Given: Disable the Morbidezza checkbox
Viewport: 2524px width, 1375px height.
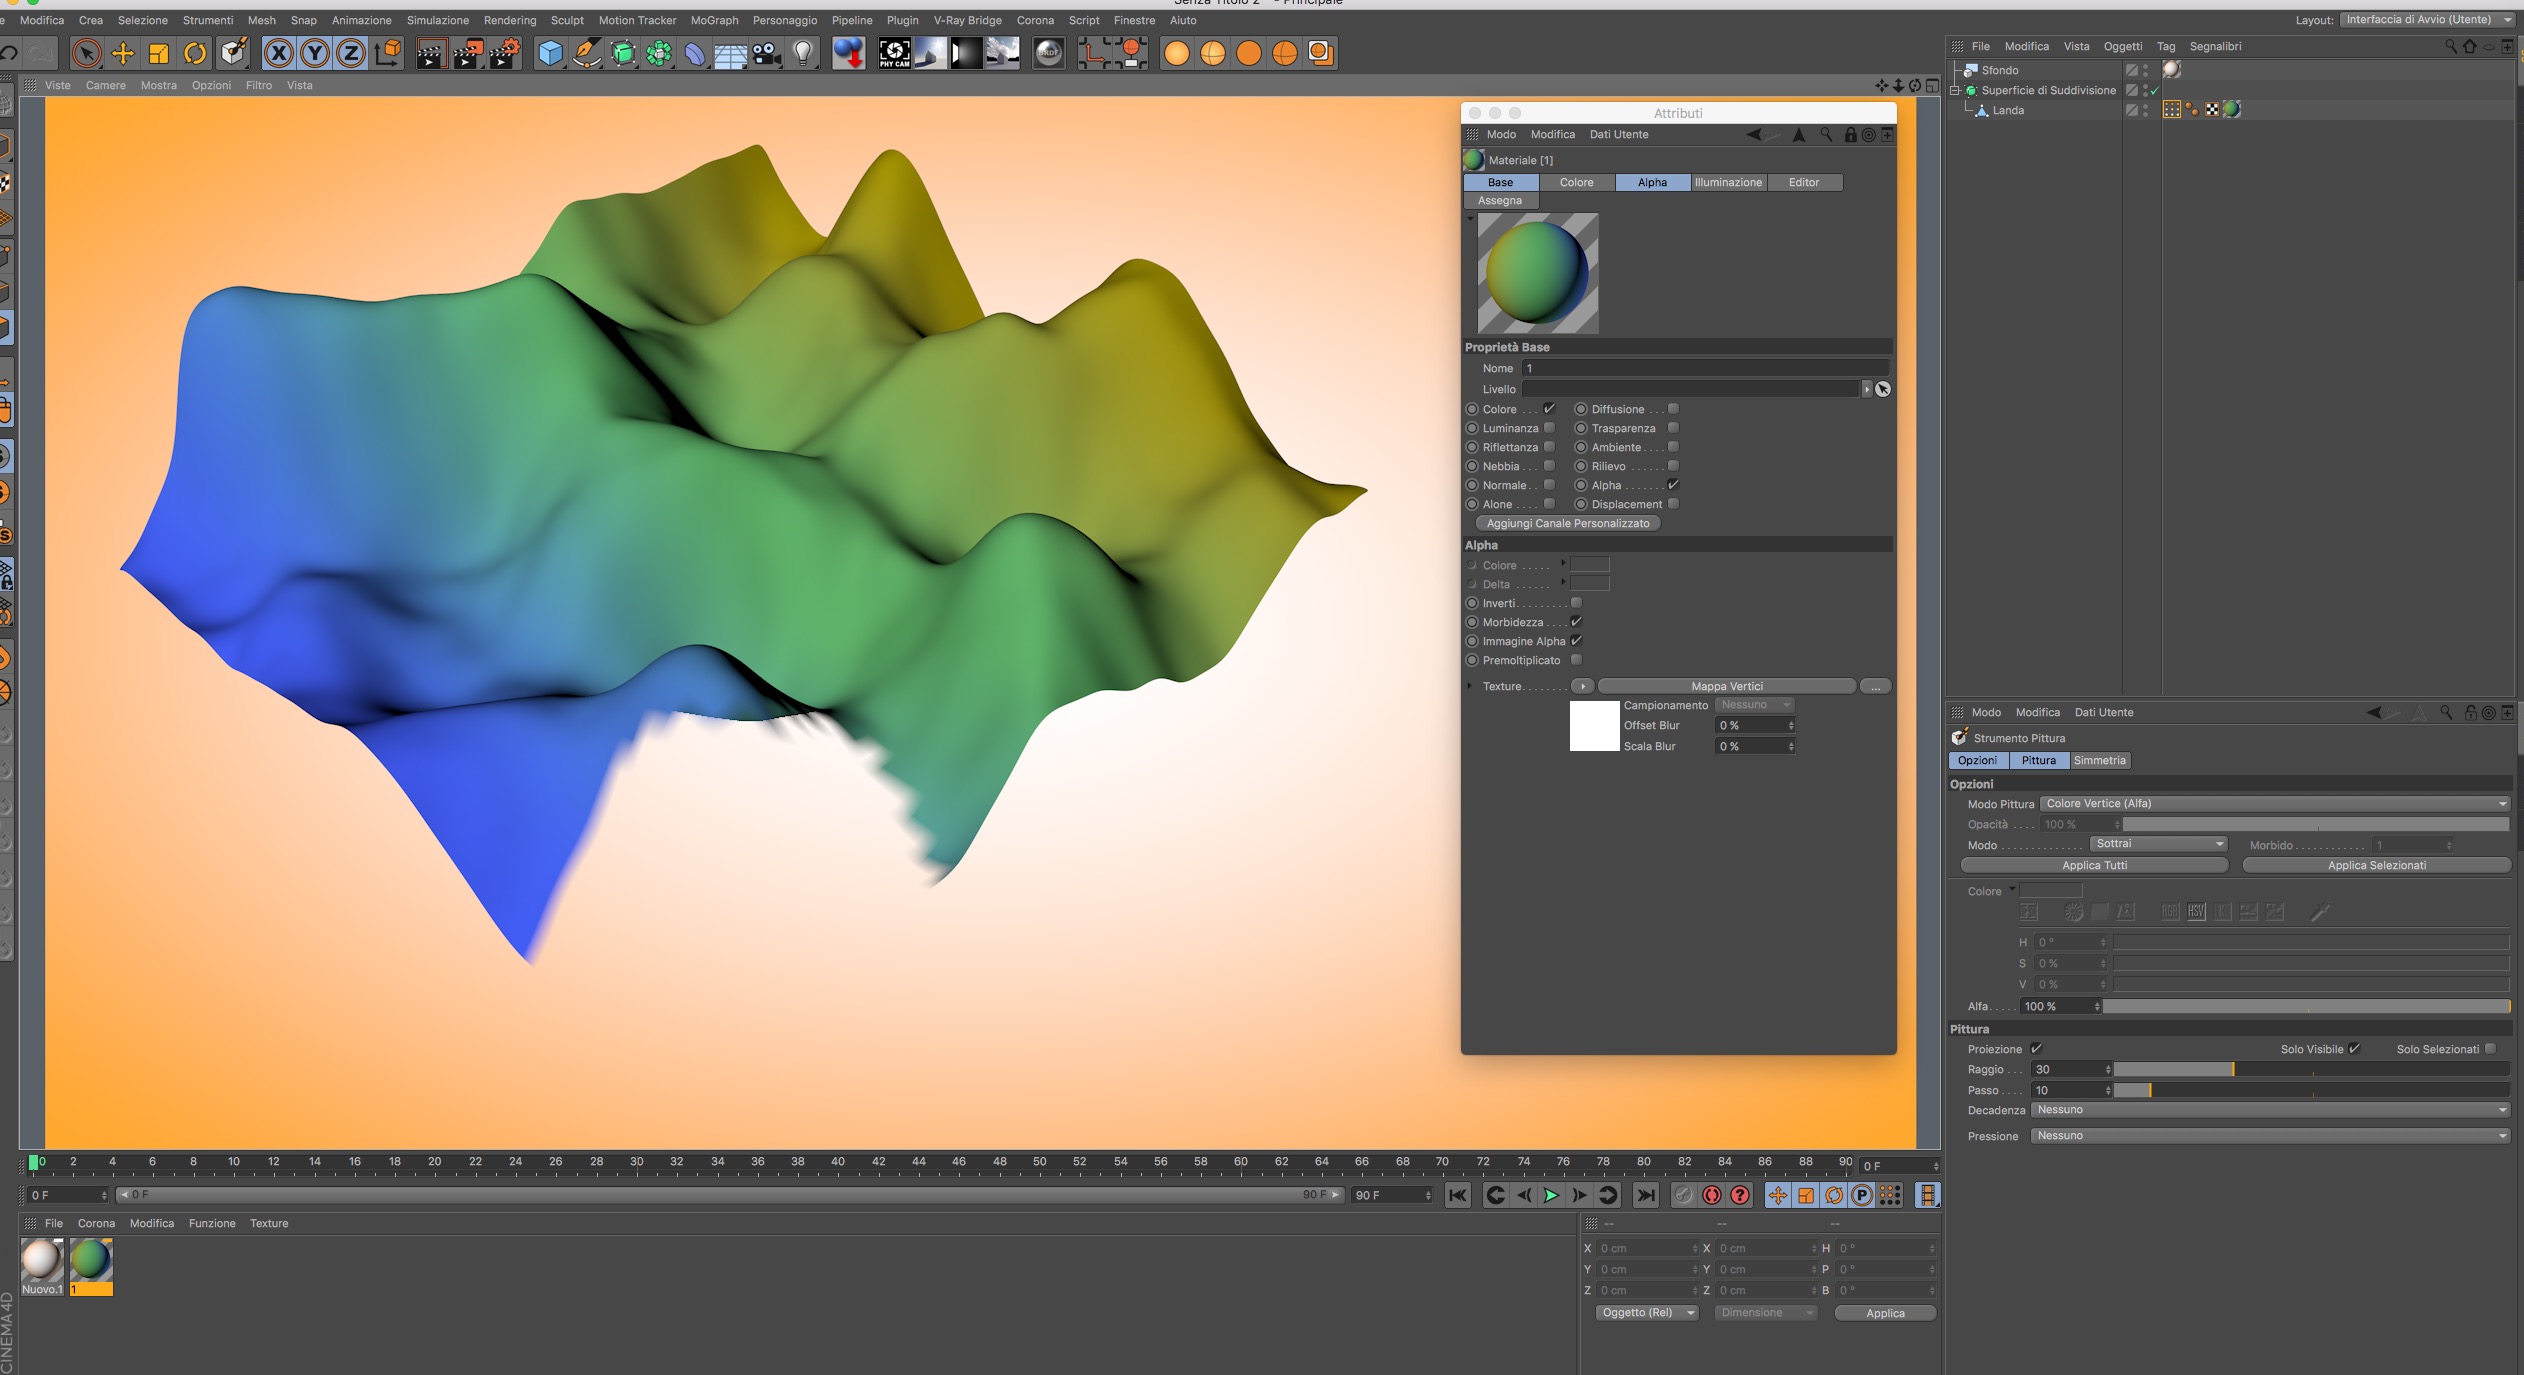Looking at the screenshot, I should click(1576, 622).
